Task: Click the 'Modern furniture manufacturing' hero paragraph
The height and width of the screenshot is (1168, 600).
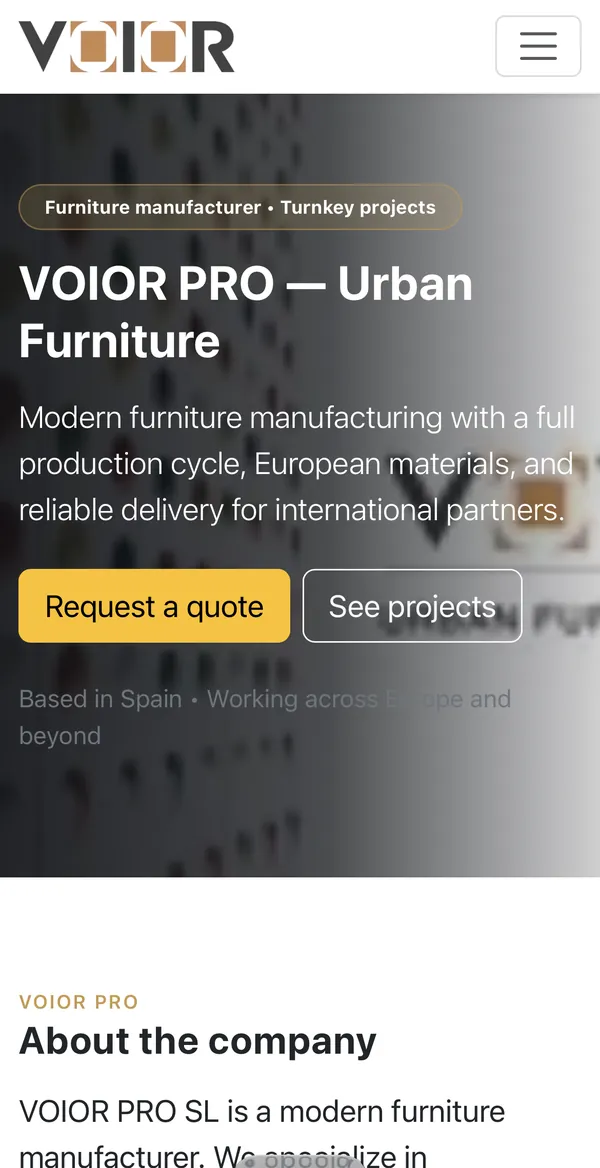Action: [297, 464]
